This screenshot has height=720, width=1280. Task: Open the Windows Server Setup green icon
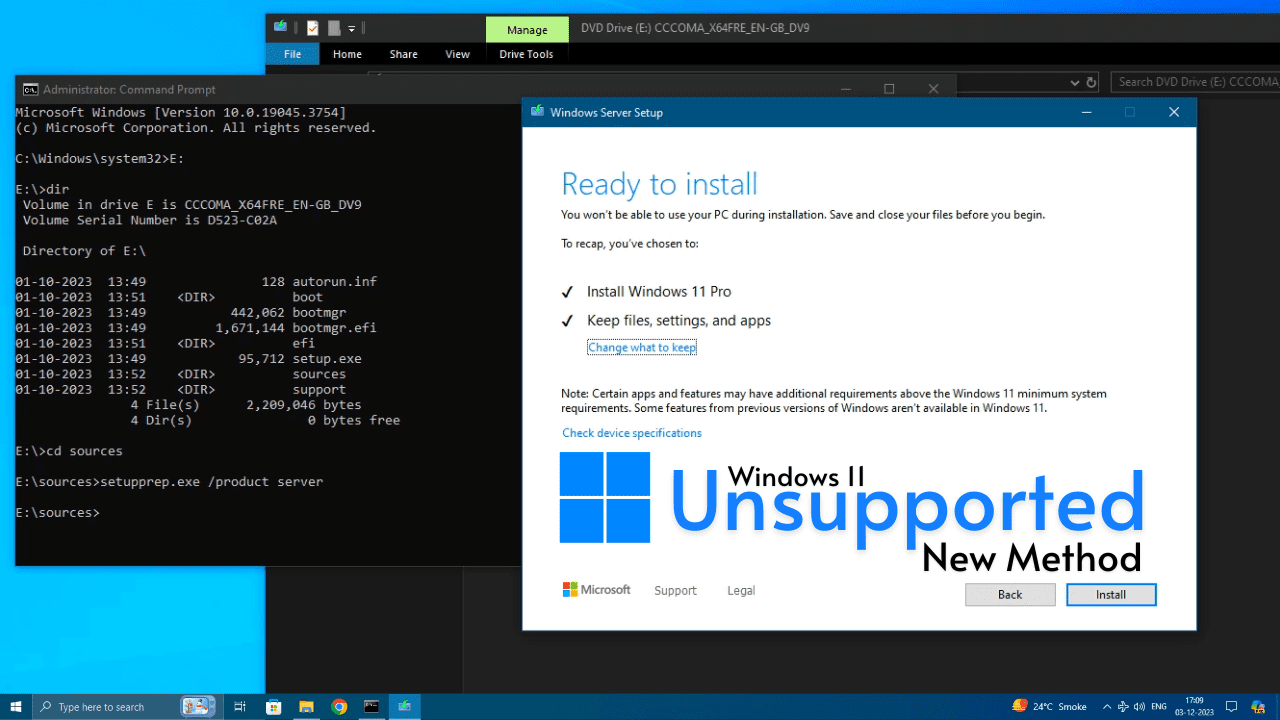[x=538, y=112]
